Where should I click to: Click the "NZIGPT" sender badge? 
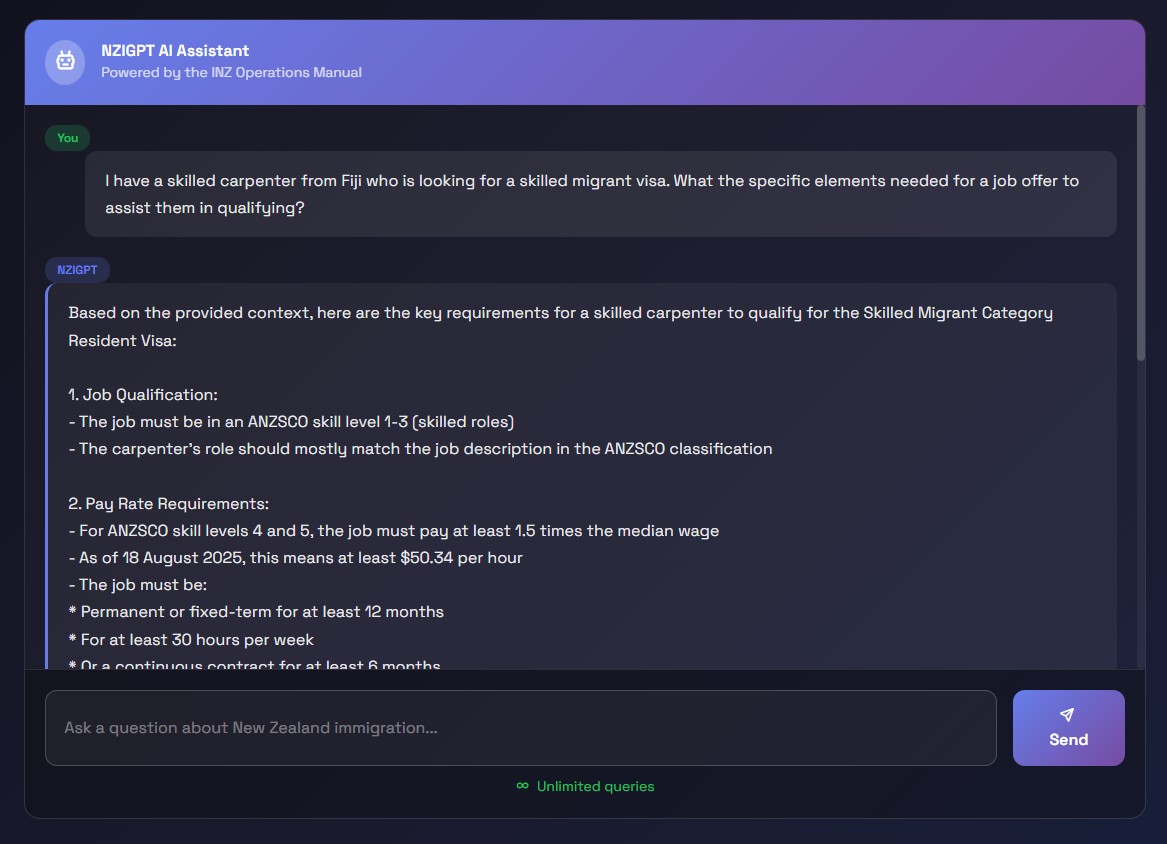pyautogui.click(x=77, y=270)
